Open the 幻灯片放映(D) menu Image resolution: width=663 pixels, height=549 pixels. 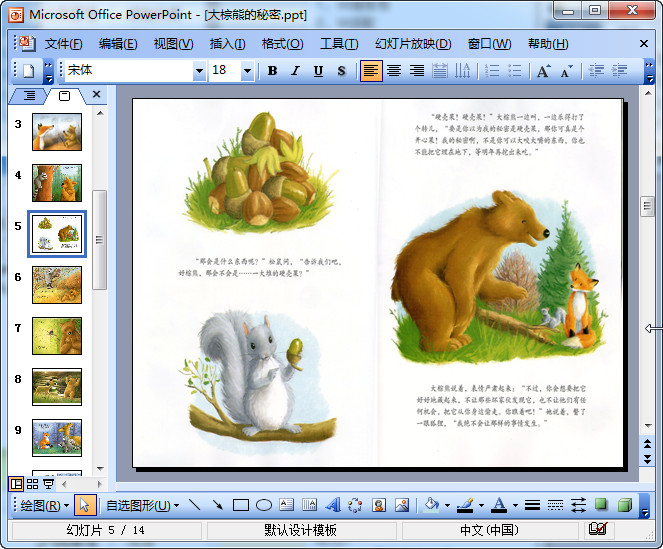(413, 44)
